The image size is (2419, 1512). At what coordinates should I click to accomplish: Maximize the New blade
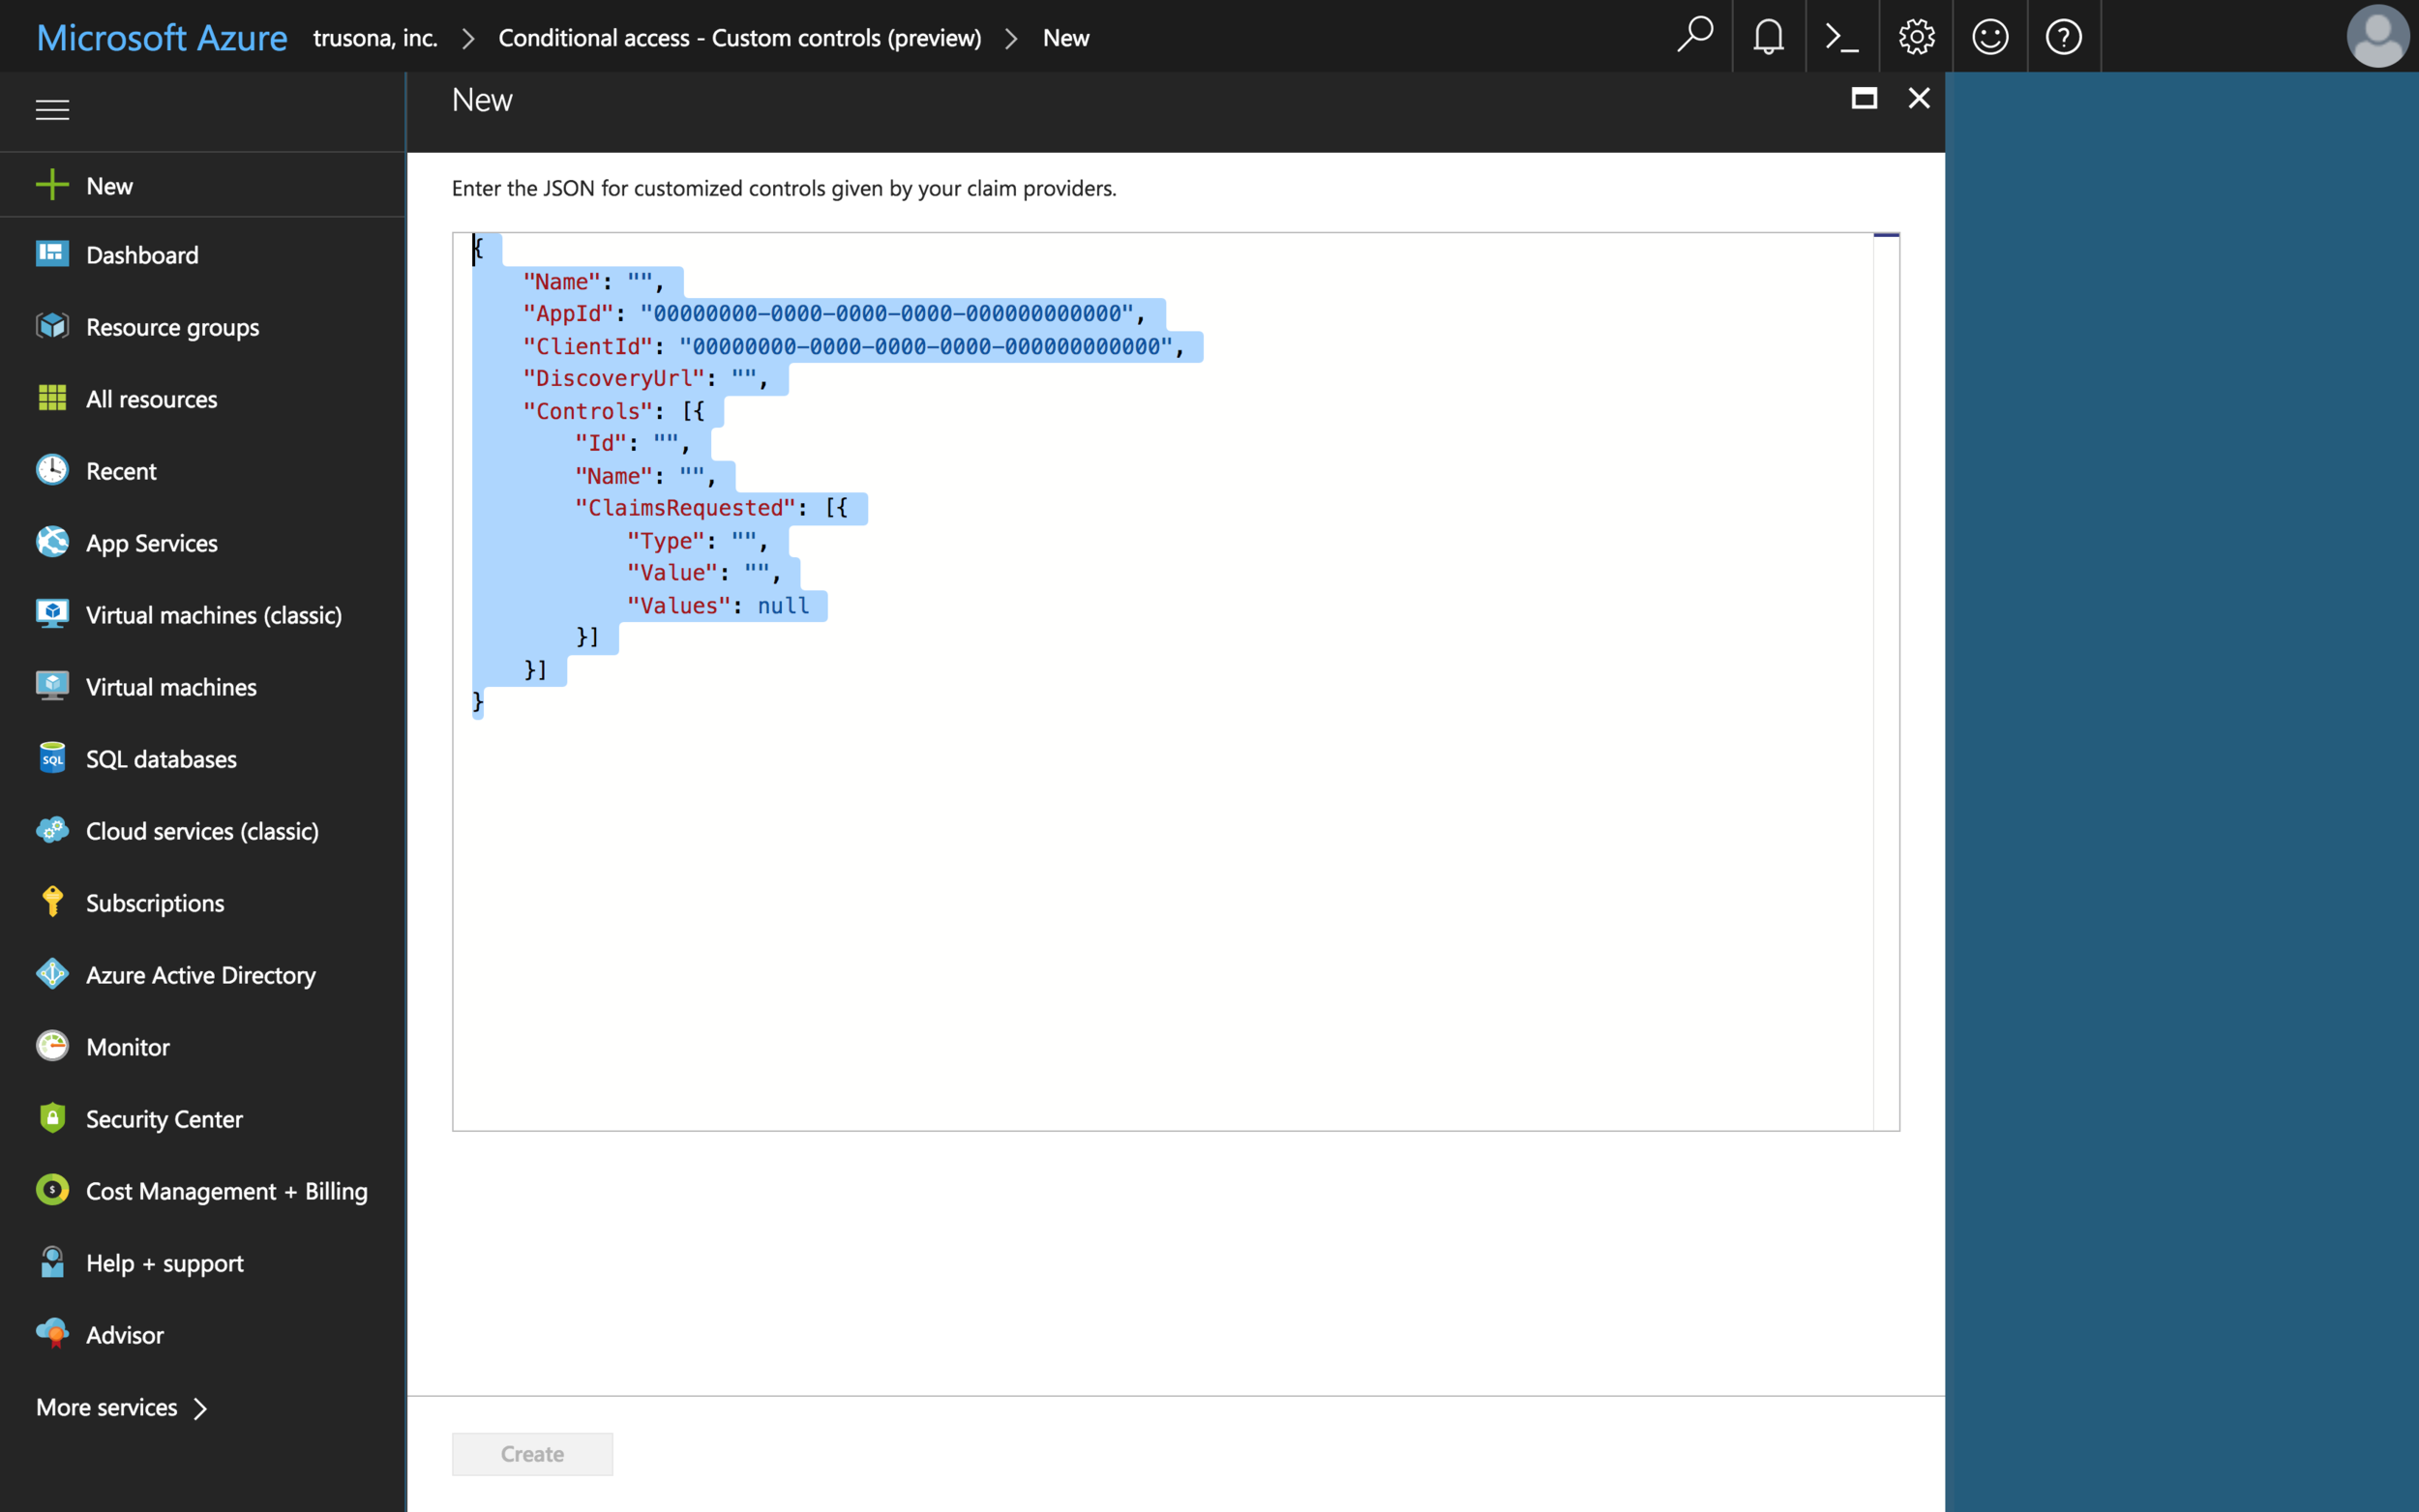1864,98
